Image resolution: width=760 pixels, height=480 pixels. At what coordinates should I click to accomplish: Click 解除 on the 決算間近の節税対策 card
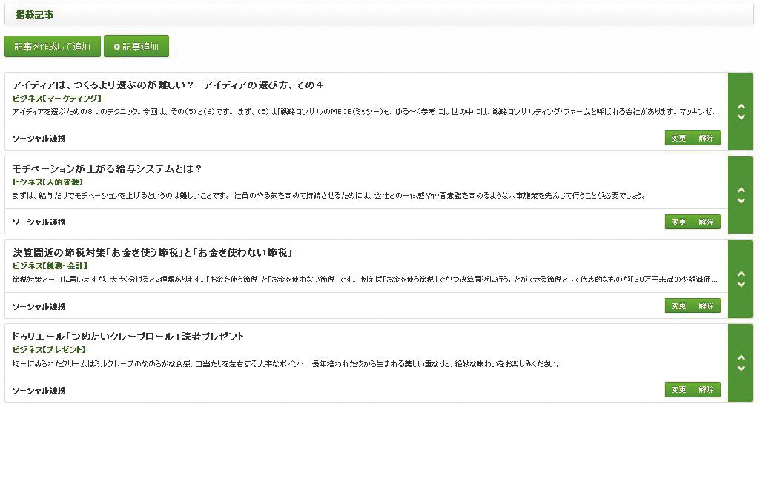point(706,306)
